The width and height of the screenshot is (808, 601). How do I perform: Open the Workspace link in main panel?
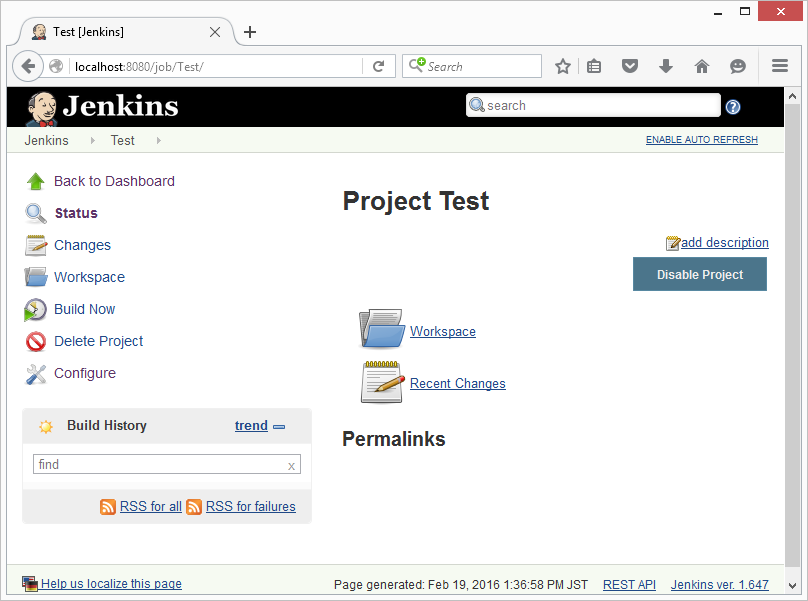443,331
